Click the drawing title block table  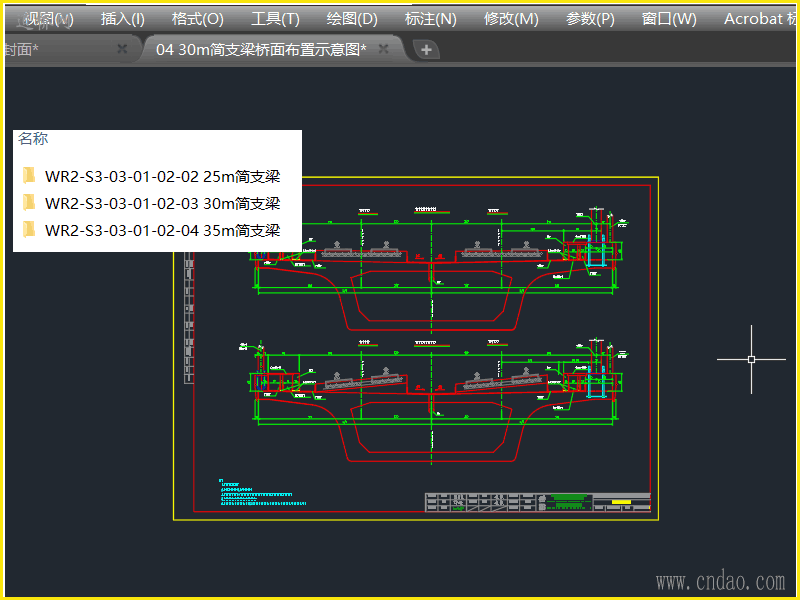(538, 502)
